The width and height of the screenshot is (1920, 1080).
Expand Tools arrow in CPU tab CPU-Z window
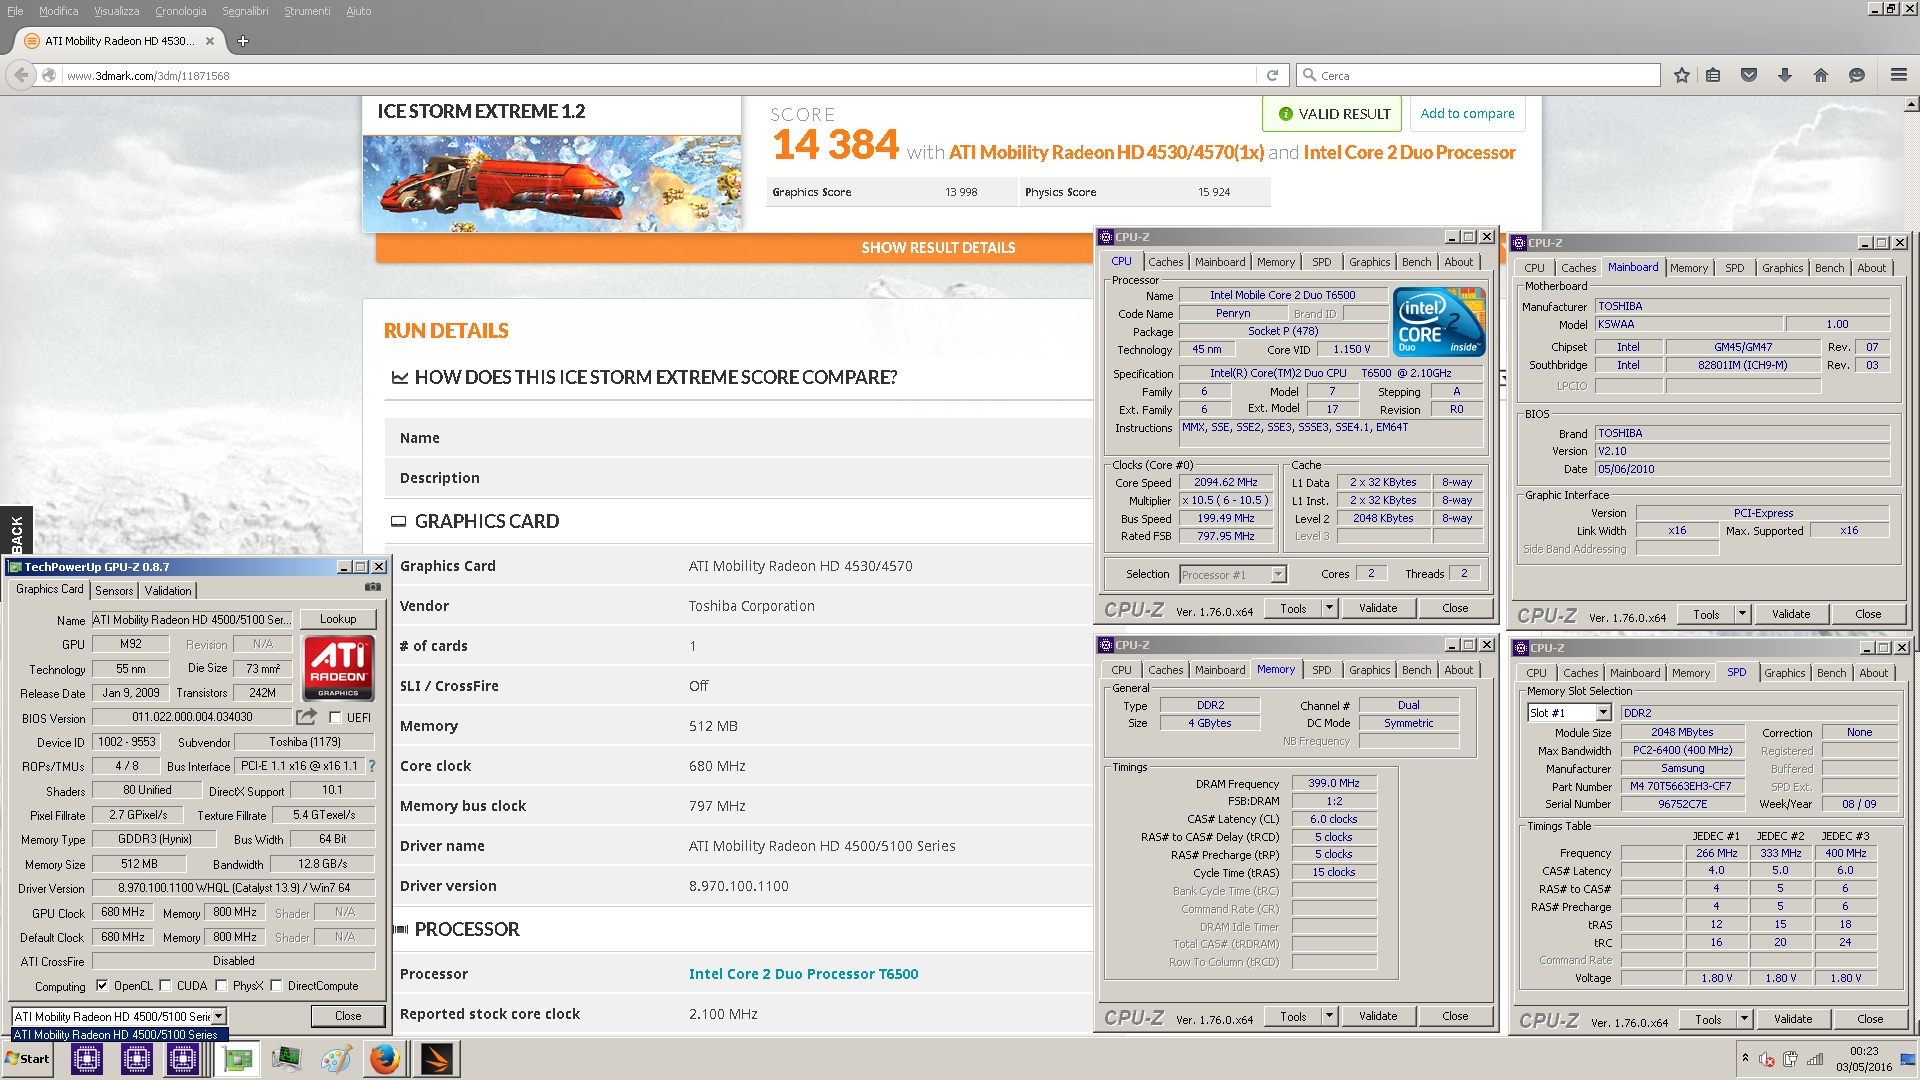click(1329, 608)
